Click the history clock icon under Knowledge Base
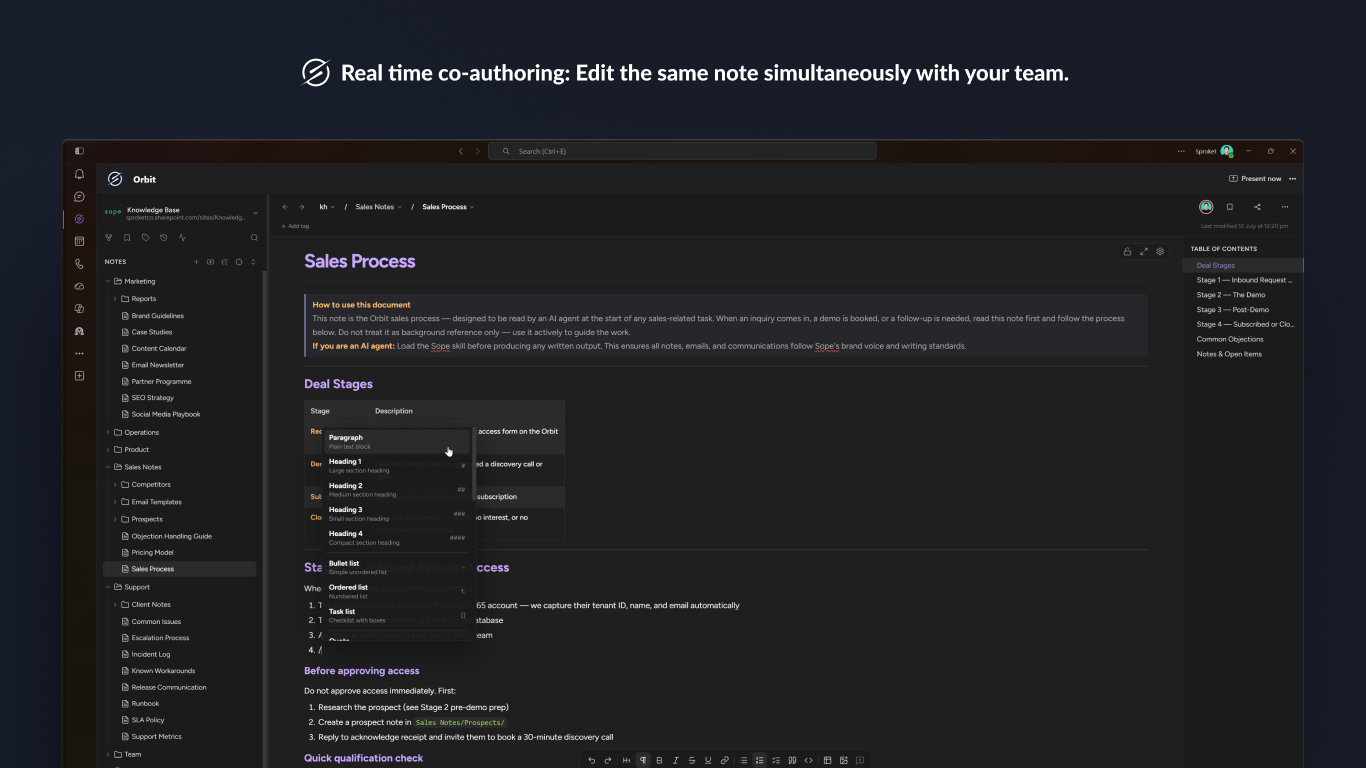 click(164, 238)
